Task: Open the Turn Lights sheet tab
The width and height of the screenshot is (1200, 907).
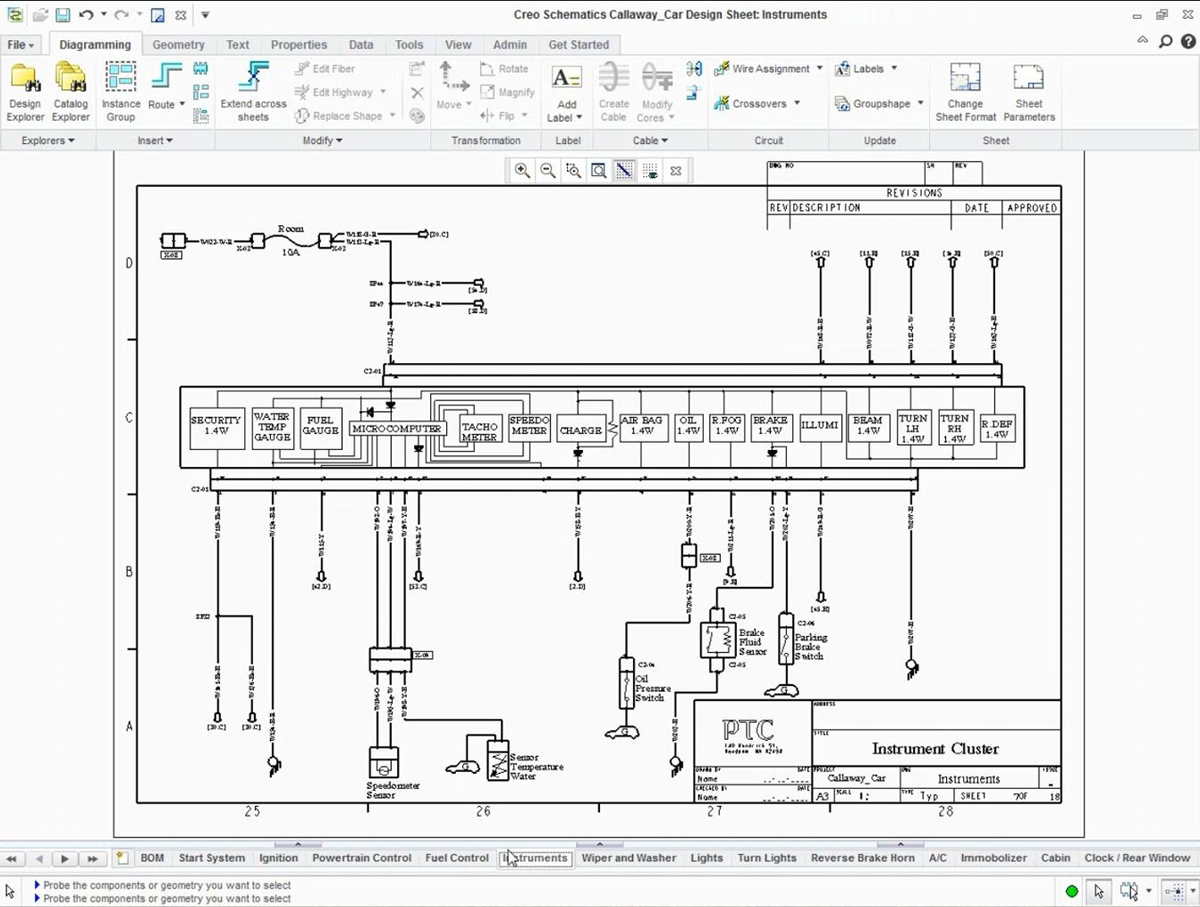Action: pos(767,858)
